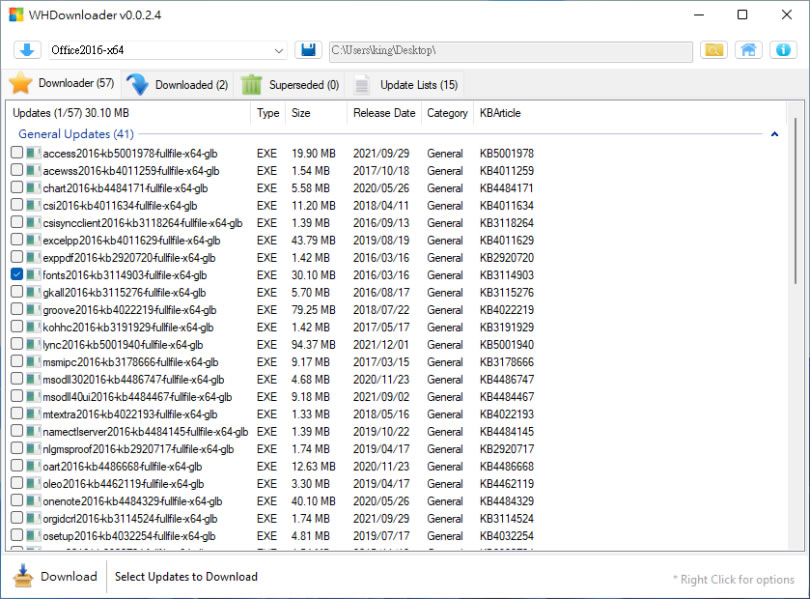Sort by the Release Date column header

(384, 113)
